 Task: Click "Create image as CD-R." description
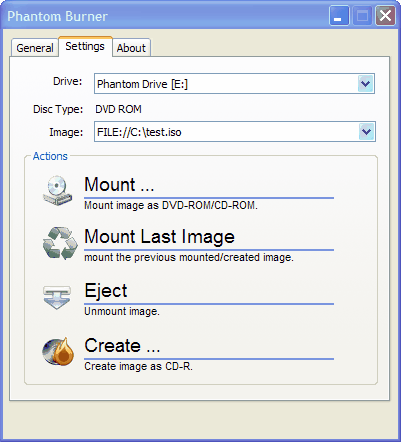[138, 366]
